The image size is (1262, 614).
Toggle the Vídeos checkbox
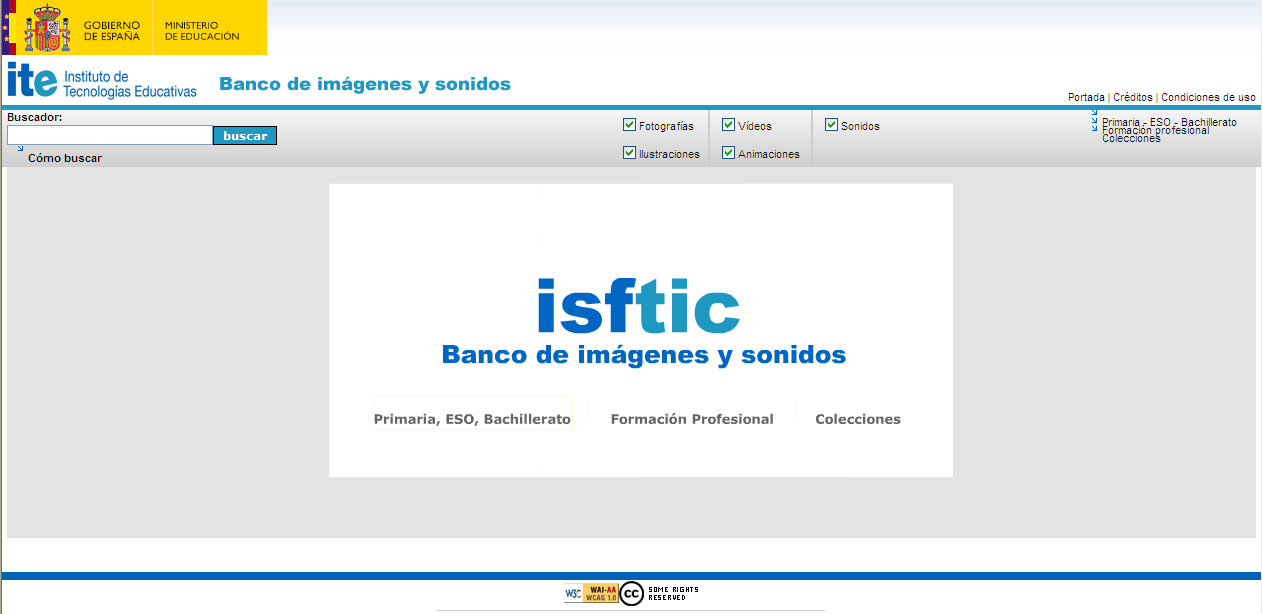728,125
